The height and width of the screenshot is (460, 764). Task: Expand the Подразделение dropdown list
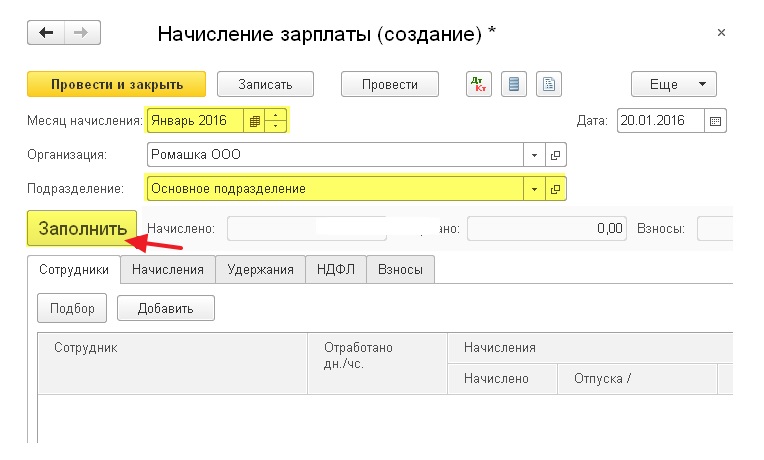coord(535,189)
